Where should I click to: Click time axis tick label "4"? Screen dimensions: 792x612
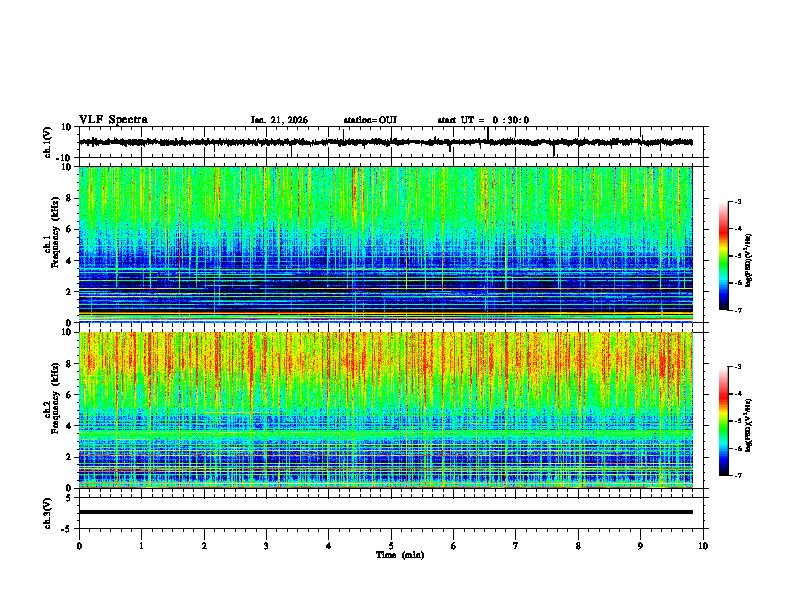coord(329,546)
